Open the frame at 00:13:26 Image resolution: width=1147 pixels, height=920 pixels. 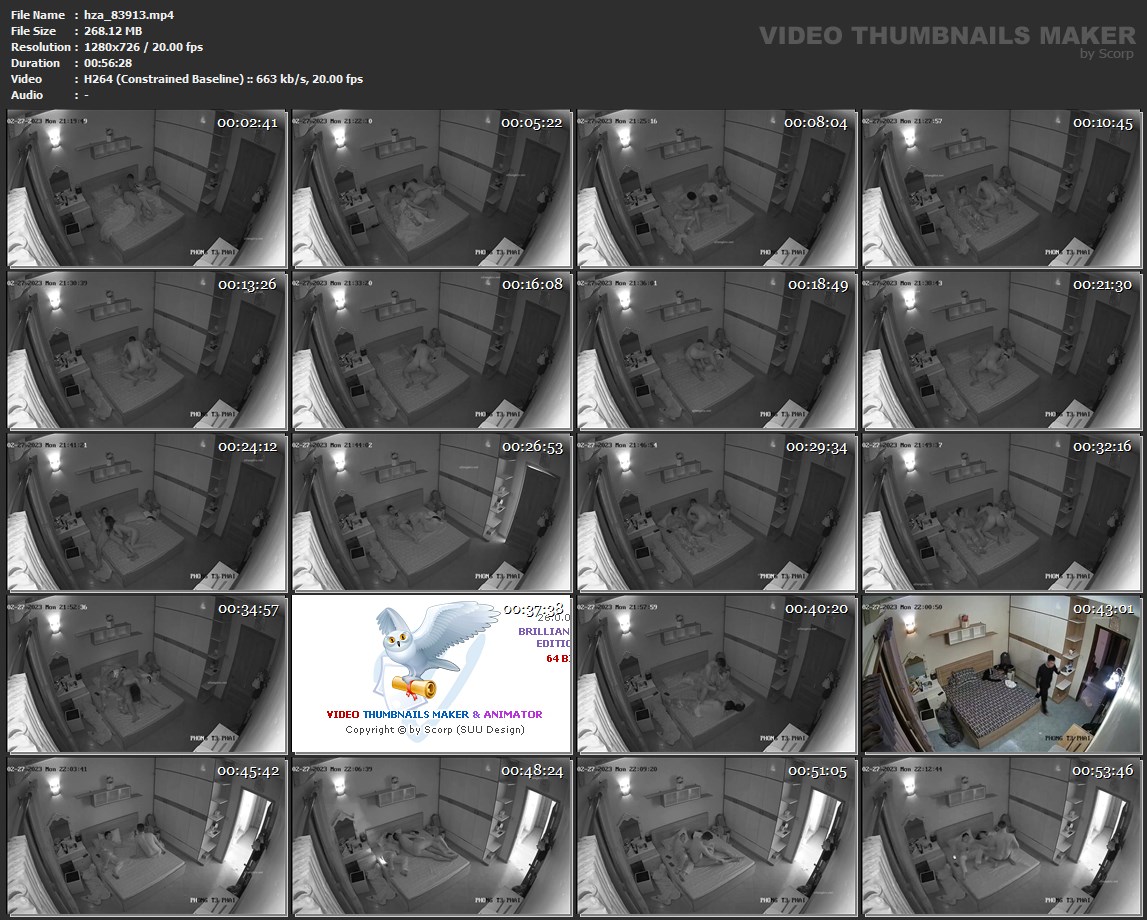pos(147,350)
